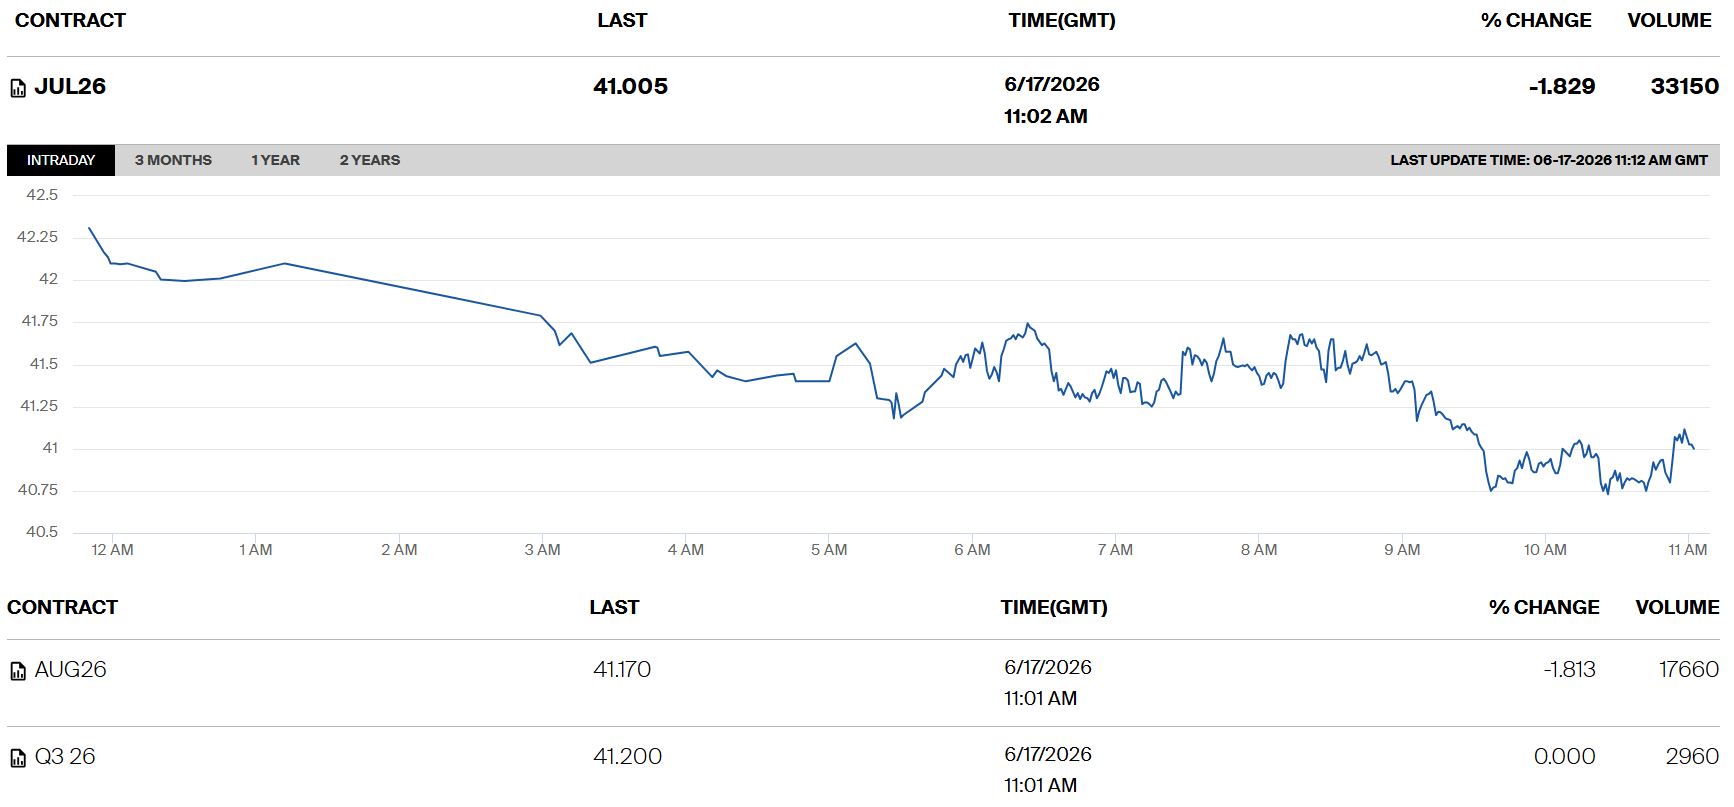
Task: Select the INTRADAY chart tab
Action: tap(61, 160)
